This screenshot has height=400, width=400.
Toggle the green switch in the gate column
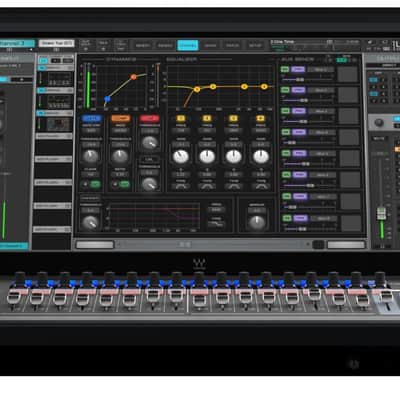(95, 184)
